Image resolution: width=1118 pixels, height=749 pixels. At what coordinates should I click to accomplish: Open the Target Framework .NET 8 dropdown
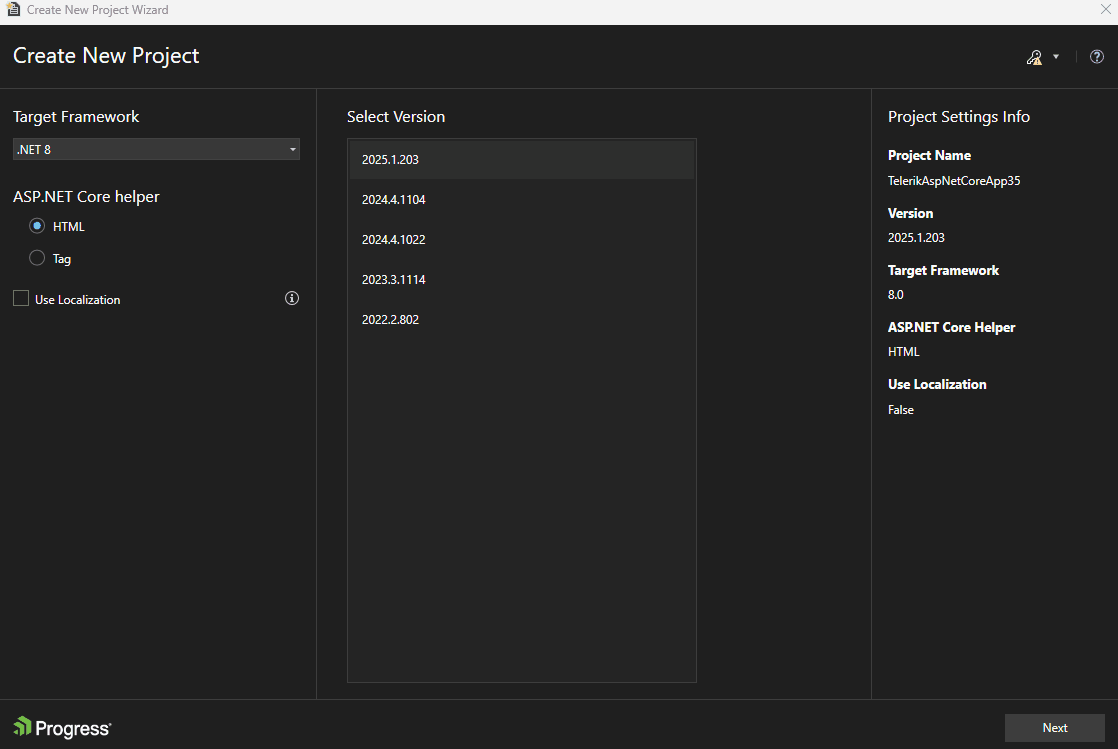click(156, 149)
